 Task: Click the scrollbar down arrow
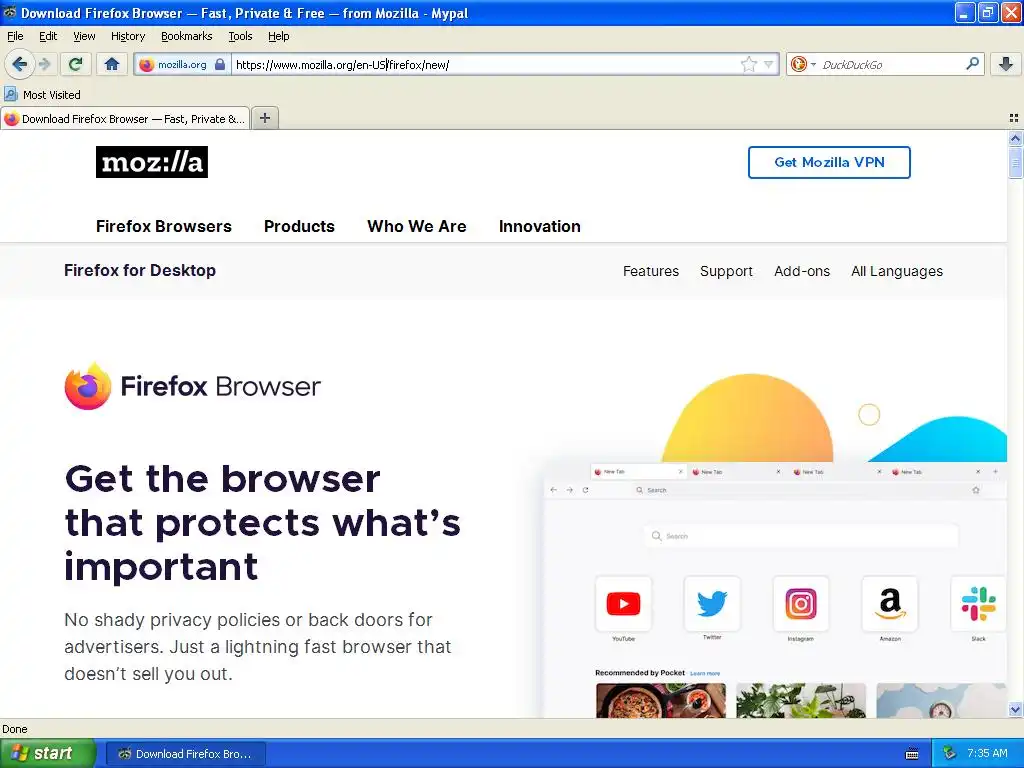(x=1015, y=709)
